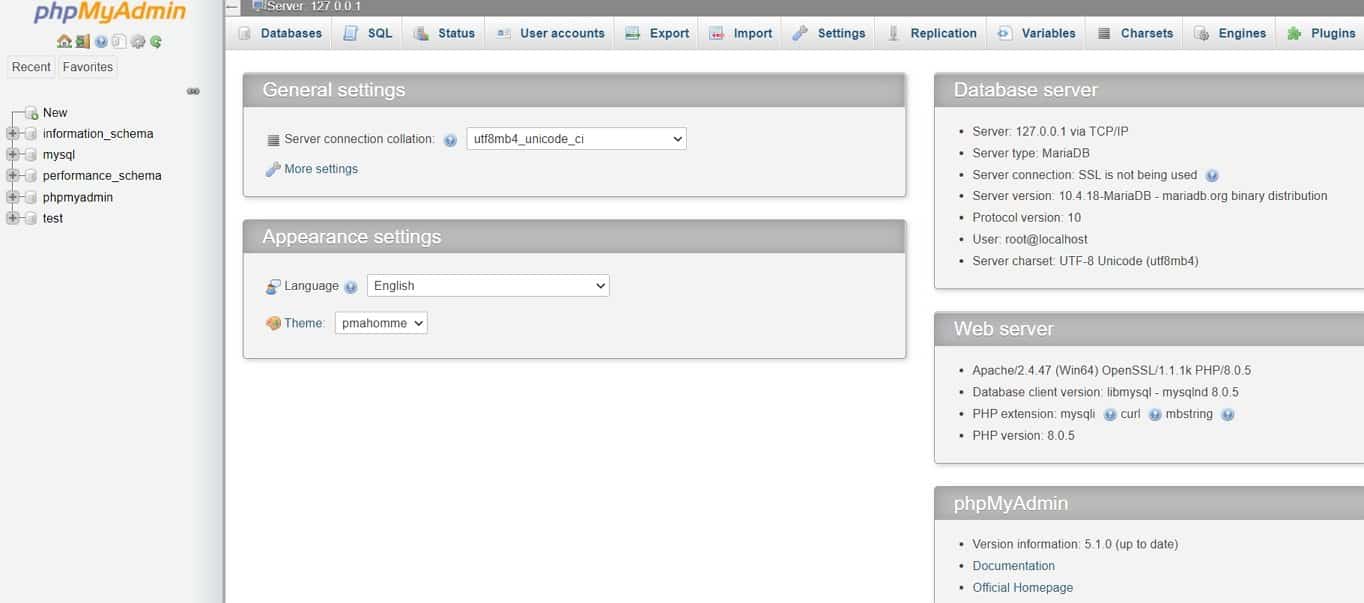Open the performance_schema database name
The image size is (1364, 603).
(102, 176)
